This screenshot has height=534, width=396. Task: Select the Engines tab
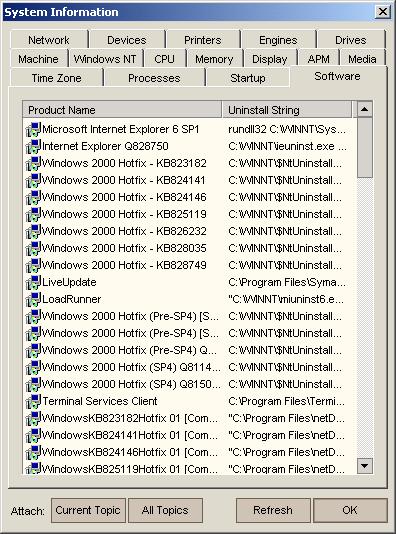(x=278, y=40)
